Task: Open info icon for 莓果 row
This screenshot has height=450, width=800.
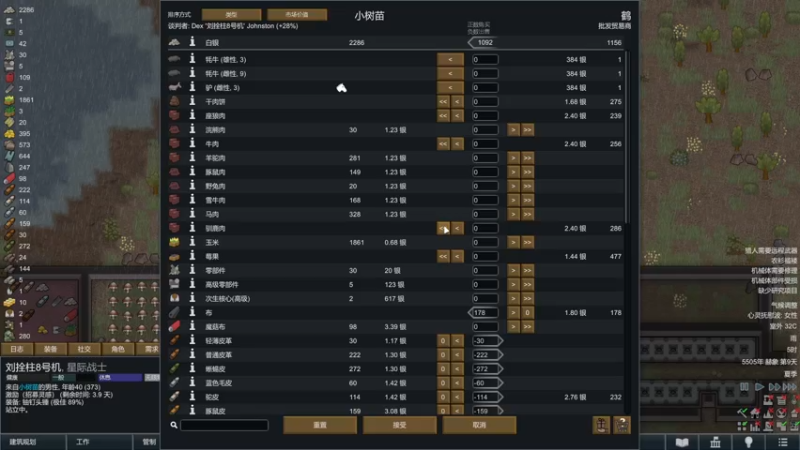Action: 192,256
